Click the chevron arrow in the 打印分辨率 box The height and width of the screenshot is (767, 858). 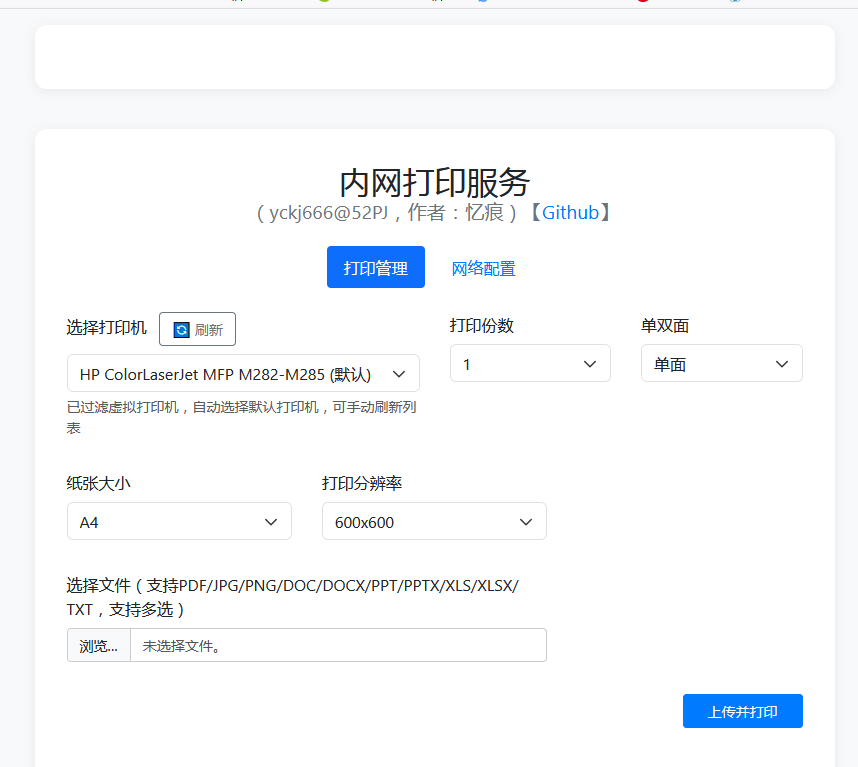[526, 522]
